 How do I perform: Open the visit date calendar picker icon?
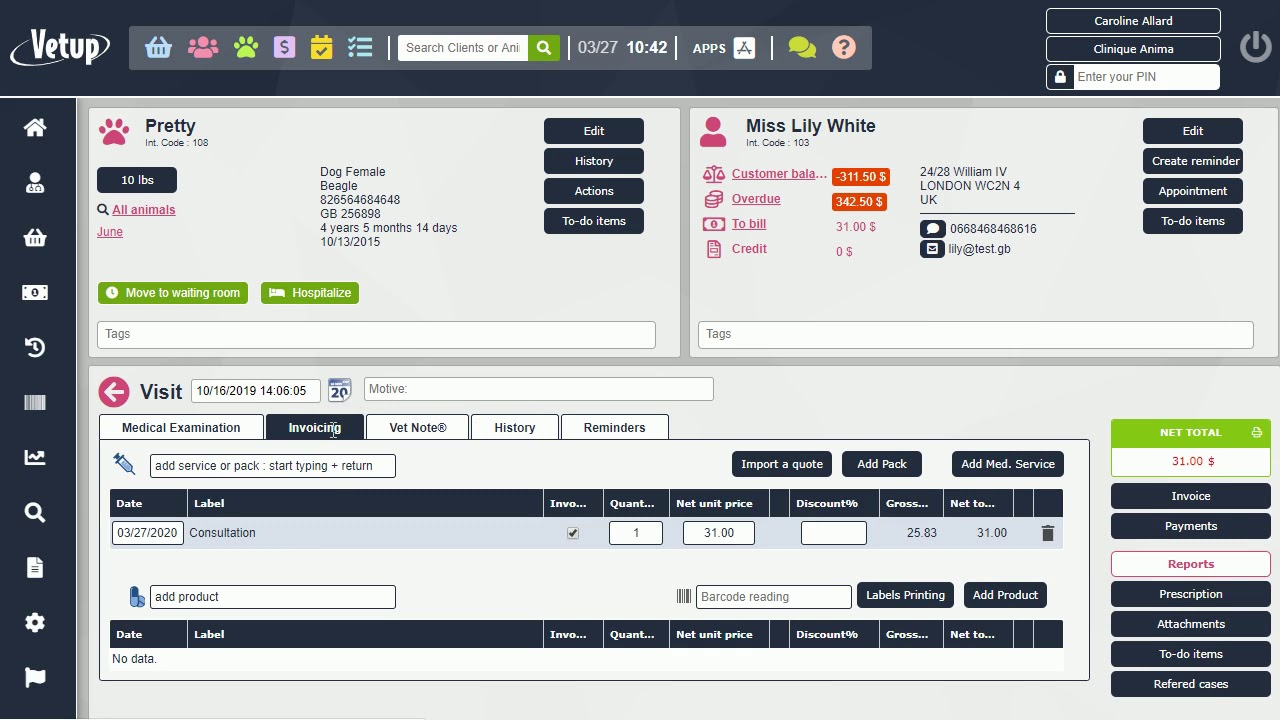[x=340, y=390]
